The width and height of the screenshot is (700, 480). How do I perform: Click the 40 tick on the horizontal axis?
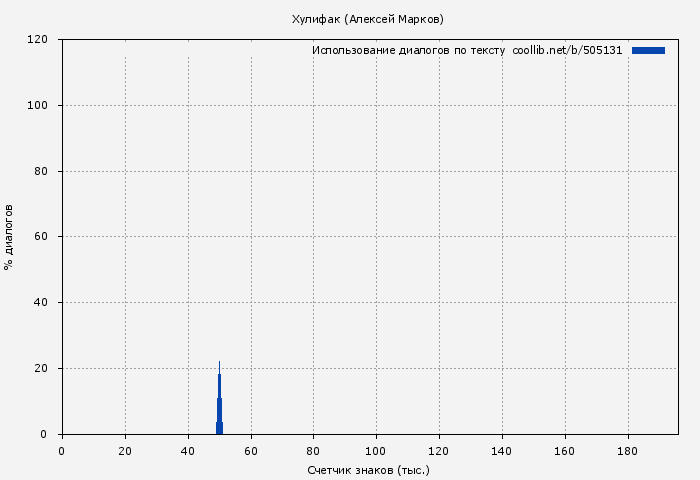tap(187, 450)
